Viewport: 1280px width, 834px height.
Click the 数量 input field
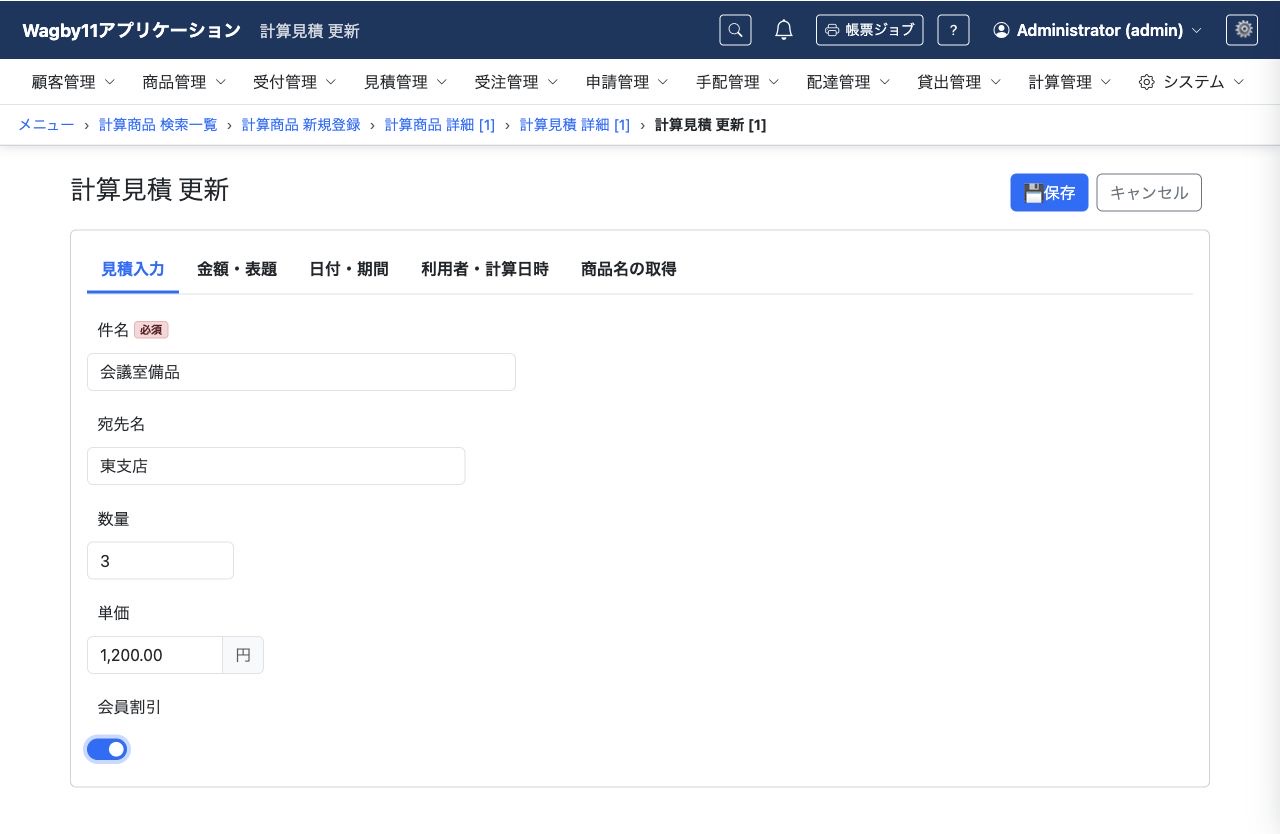[160, 561]
